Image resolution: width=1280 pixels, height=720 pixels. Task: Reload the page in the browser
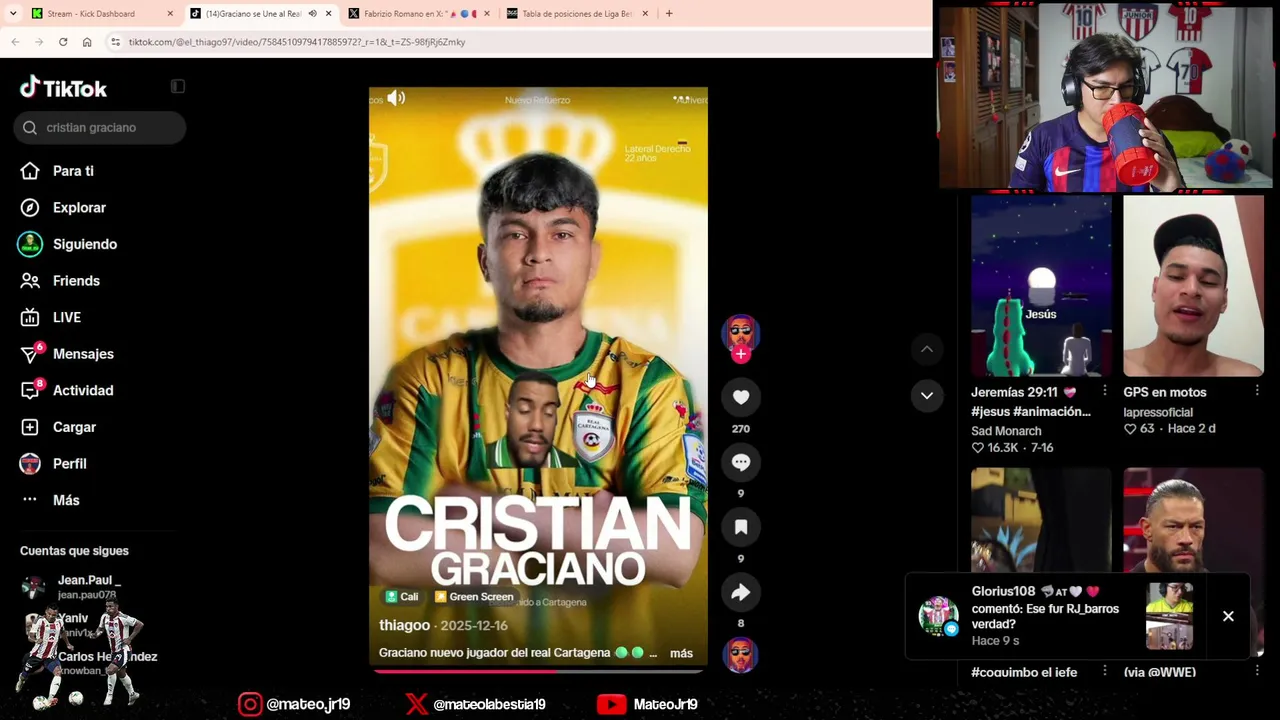[x=63, y=42]
